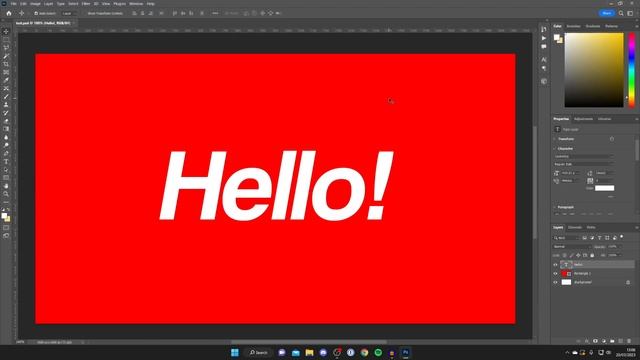The width and height of the screenshot is (640, 360).
Task: Filter layers by type layers (T icon)
Action: point(599,238)
